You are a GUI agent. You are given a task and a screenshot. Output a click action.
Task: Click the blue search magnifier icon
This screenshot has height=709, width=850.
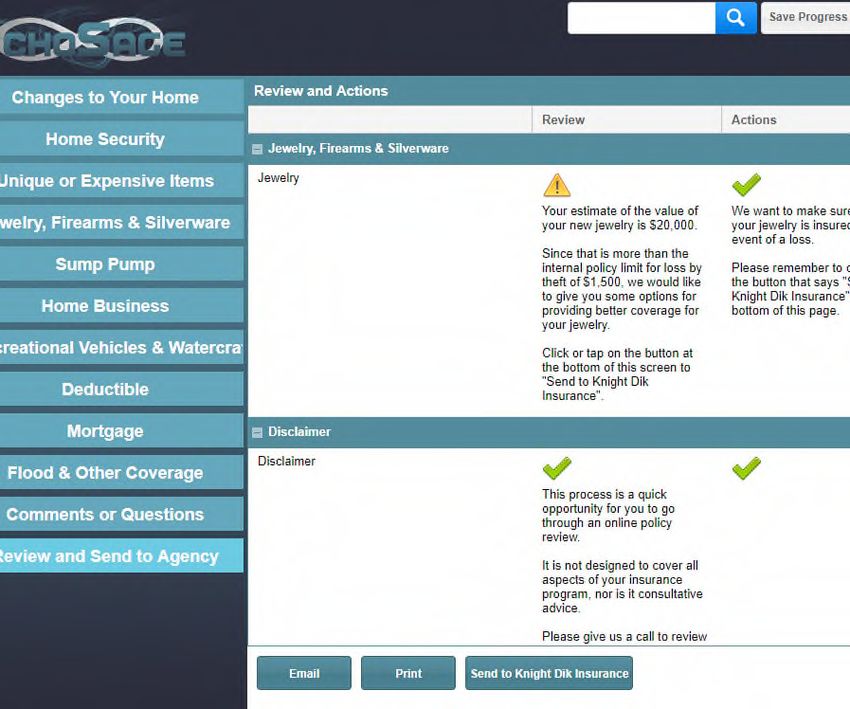point(736,18)
